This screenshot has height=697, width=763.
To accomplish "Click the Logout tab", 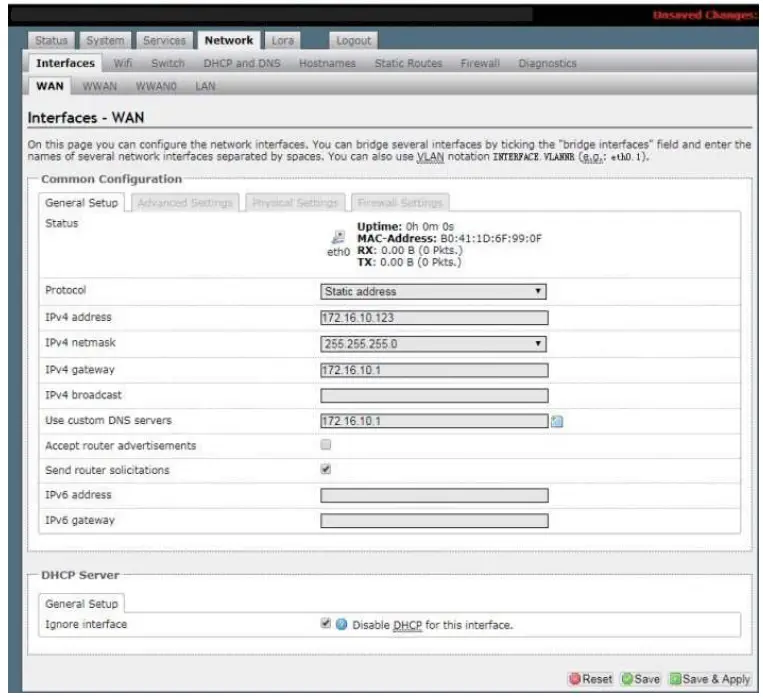I will coord(353,40).
